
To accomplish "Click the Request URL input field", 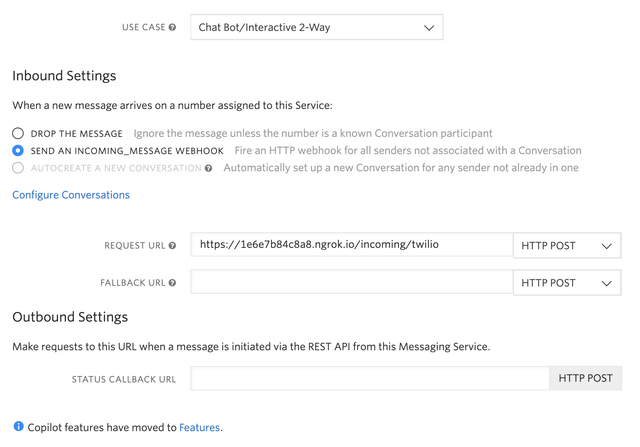I will [x=352, y=245].
